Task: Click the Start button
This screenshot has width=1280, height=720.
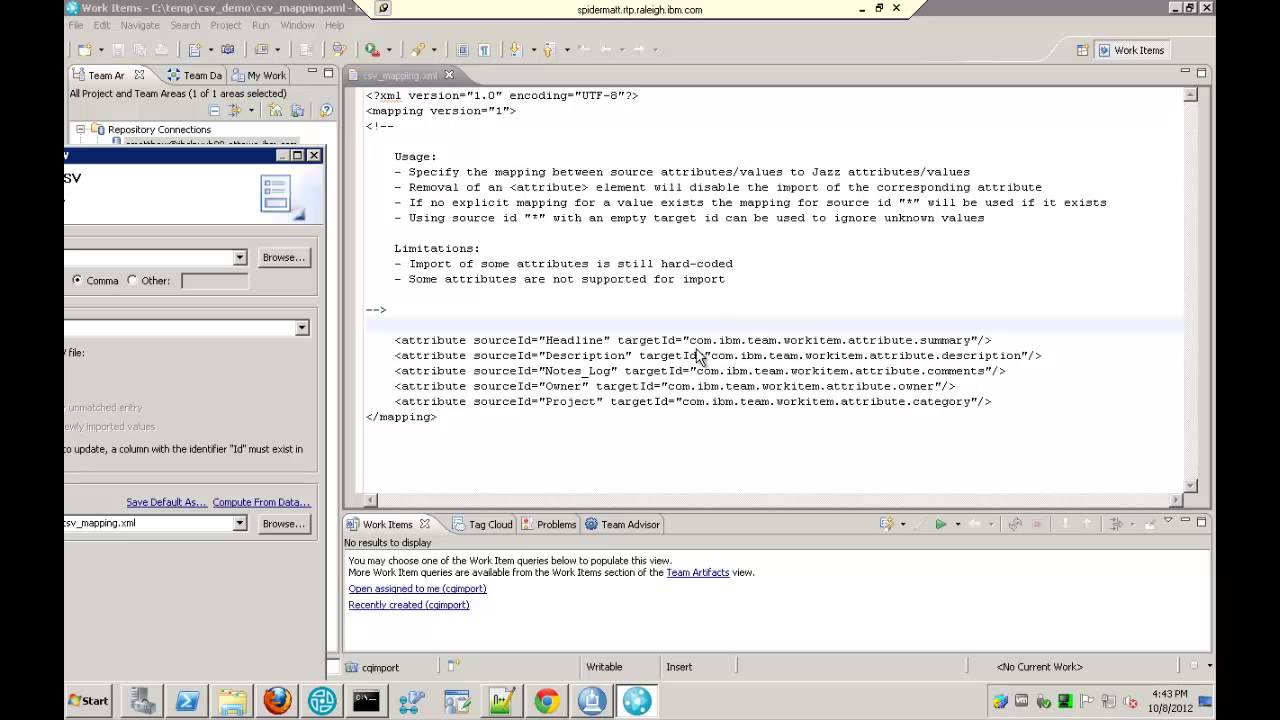Action: (88, 701)
